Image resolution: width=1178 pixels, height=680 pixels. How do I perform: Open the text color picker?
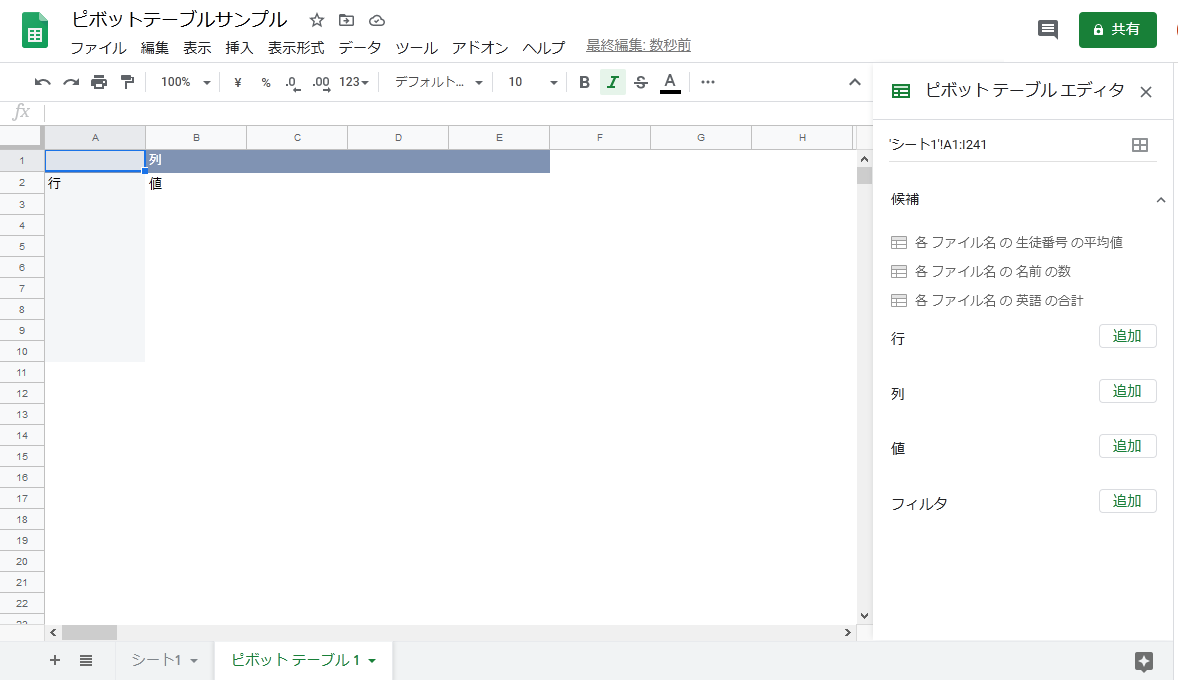pos(670,82)
